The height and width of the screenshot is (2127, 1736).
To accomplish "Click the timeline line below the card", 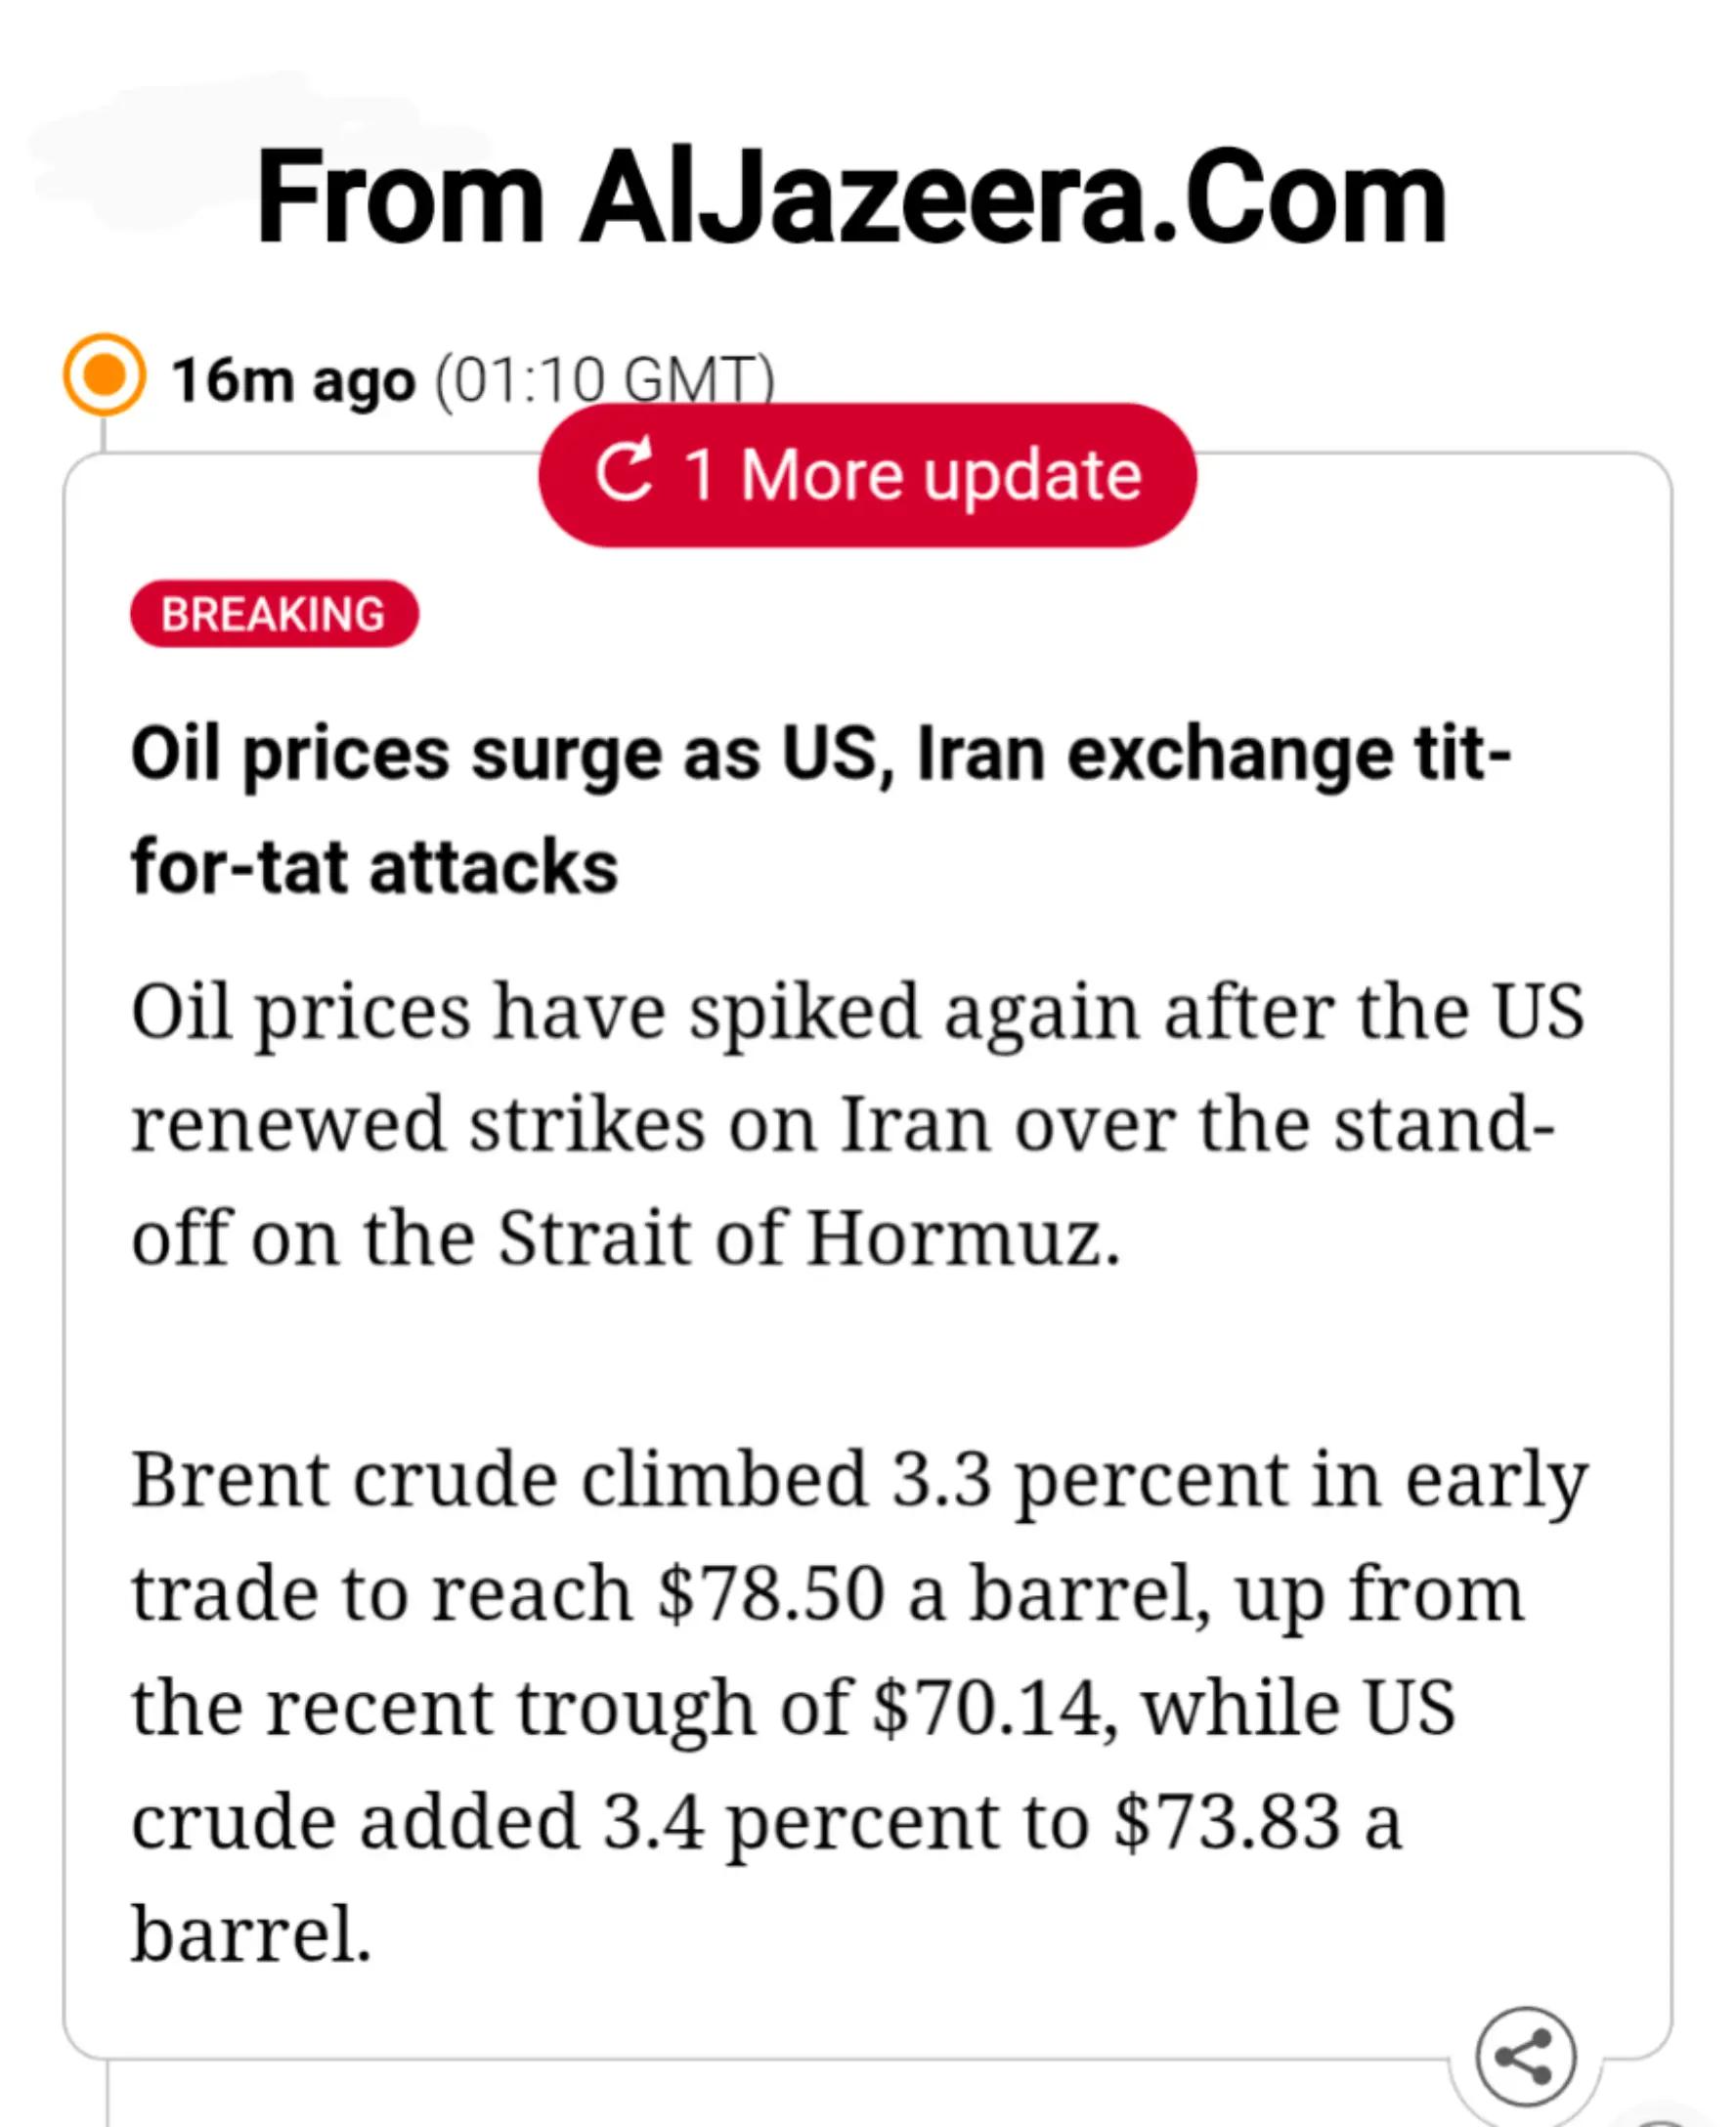I will (107, 2093).
